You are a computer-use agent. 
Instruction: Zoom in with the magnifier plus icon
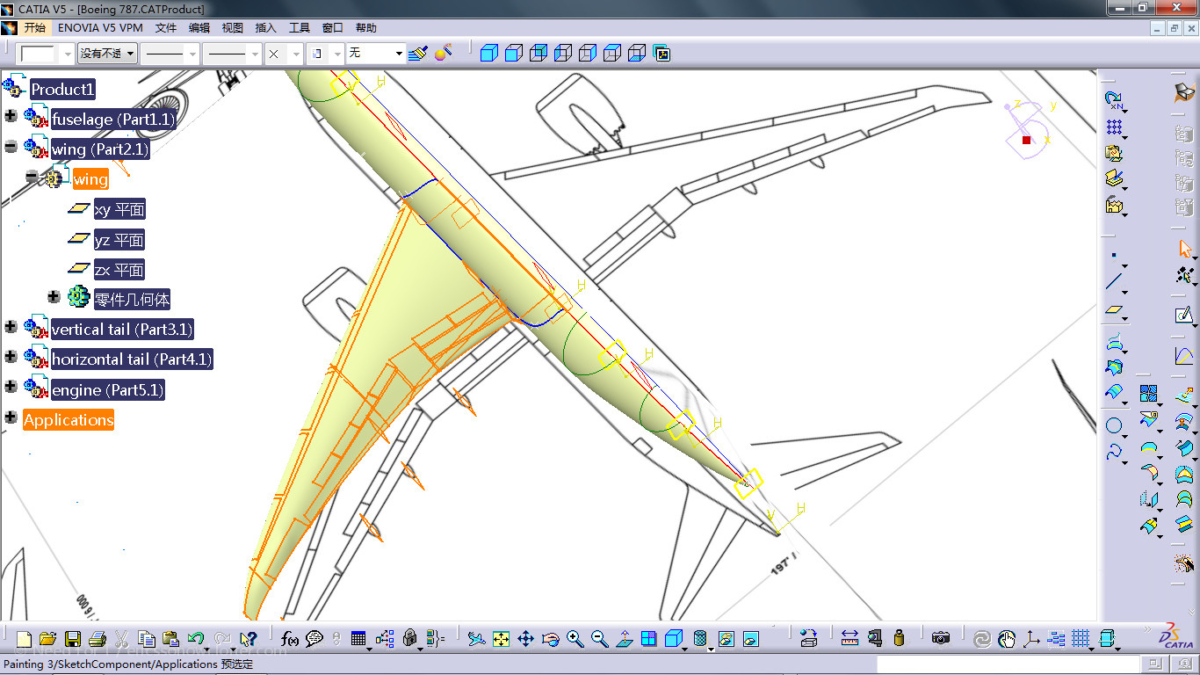pyautogui.click(x=575, y=638)
